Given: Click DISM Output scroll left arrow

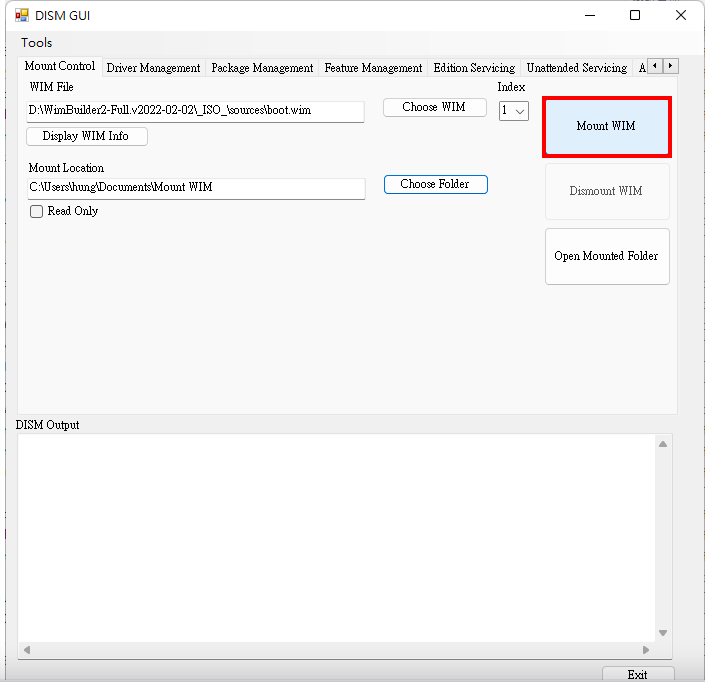Looking at the screenshot, I should pos(27,650).
